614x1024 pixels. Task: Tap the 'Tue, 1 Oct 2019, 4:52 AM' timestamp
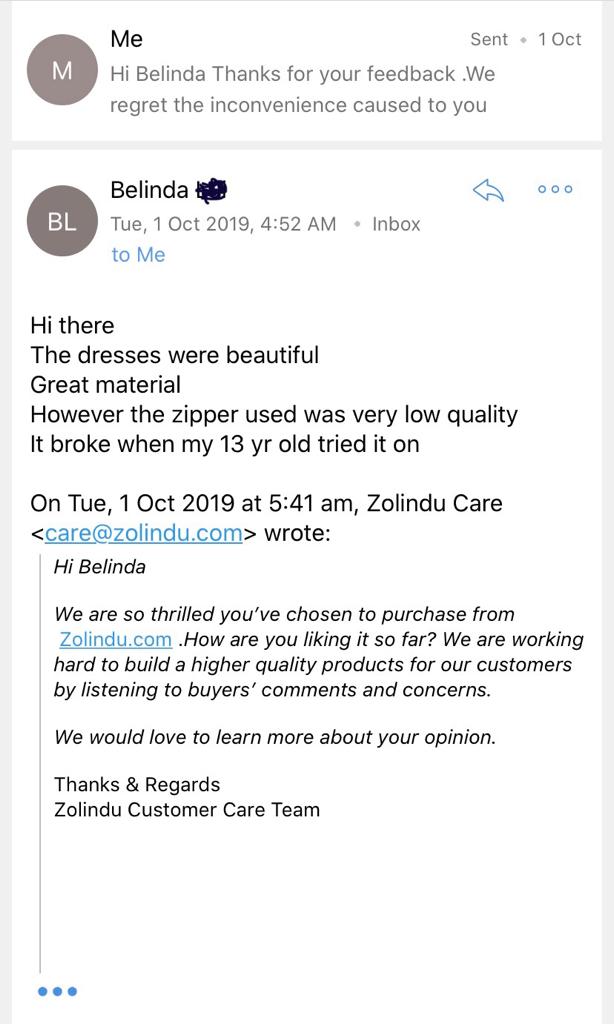pos(223,224)
